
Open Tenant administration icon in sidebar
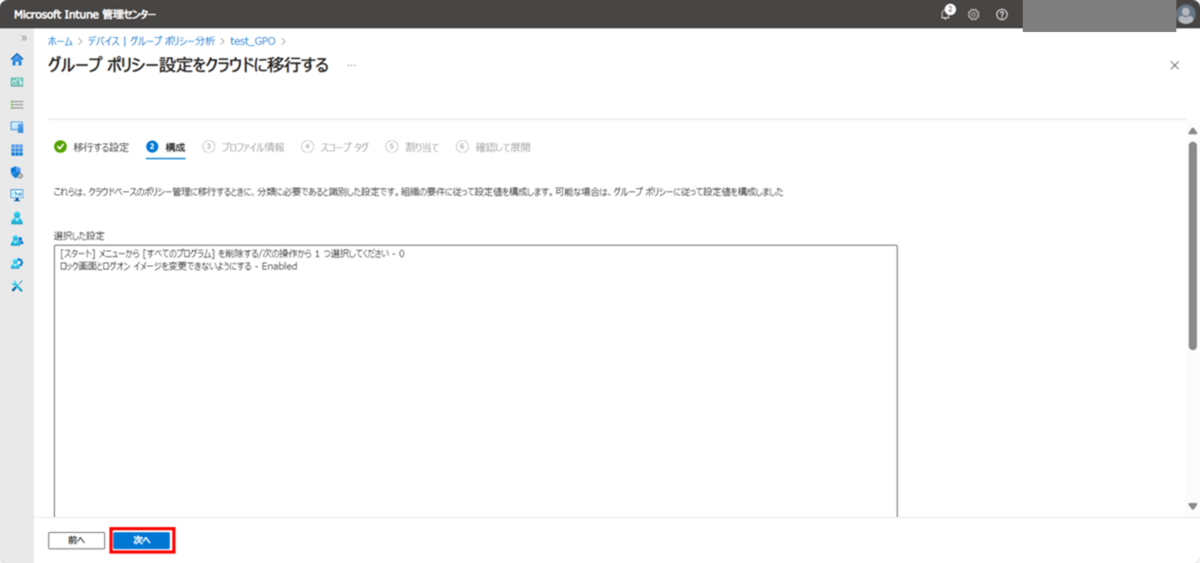tap(16, 264)
